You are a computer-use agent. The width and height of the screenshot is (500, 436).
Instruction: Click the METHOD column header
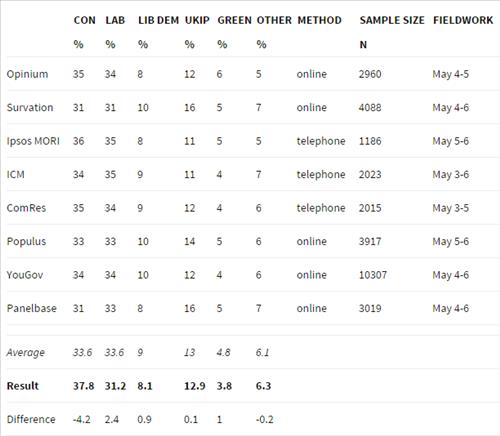click(319, 20)
